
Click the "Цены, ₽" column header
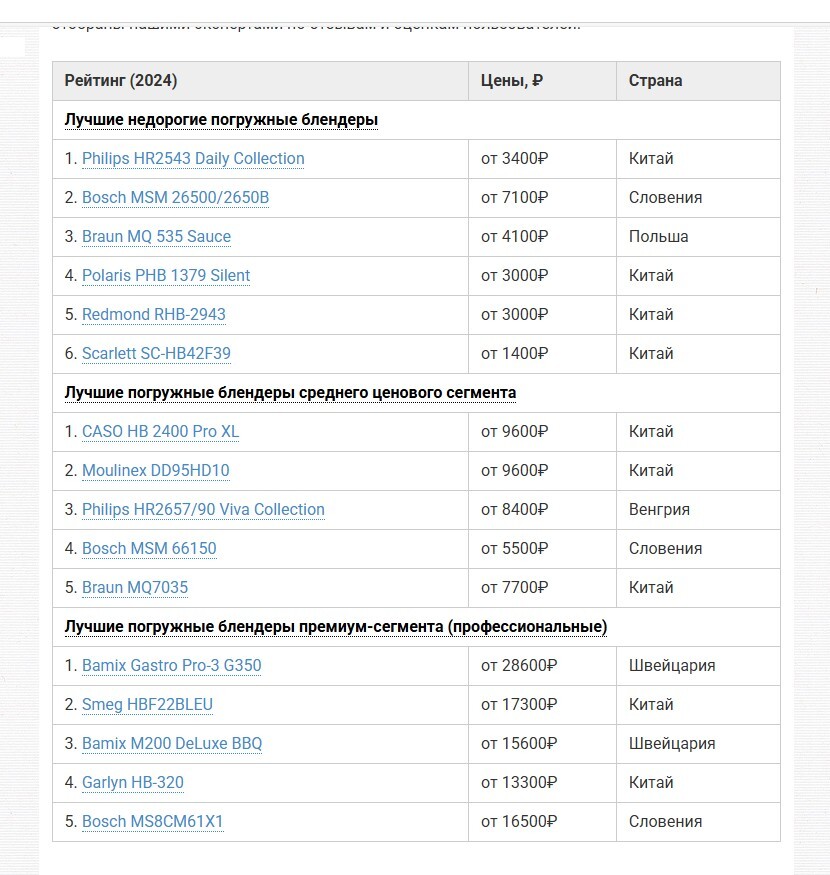(511, 80)
